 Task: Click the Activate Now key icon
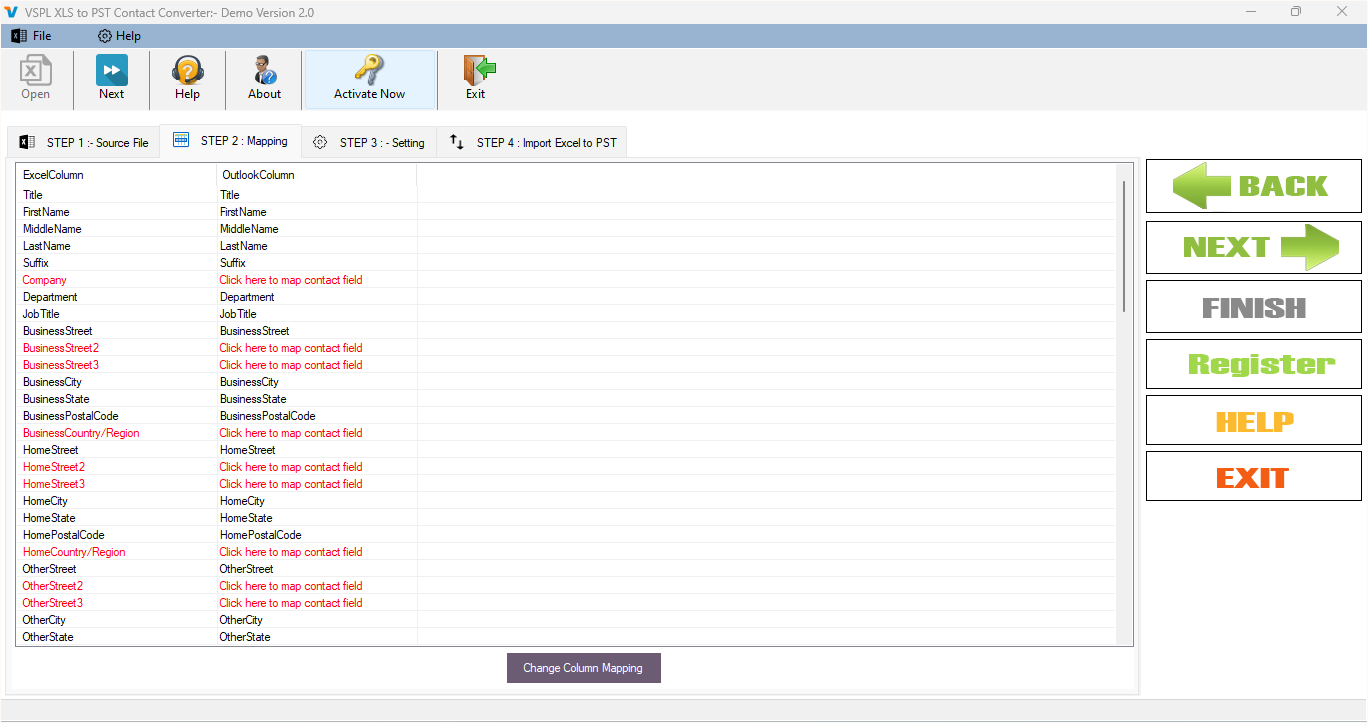(x=370, y=78)
